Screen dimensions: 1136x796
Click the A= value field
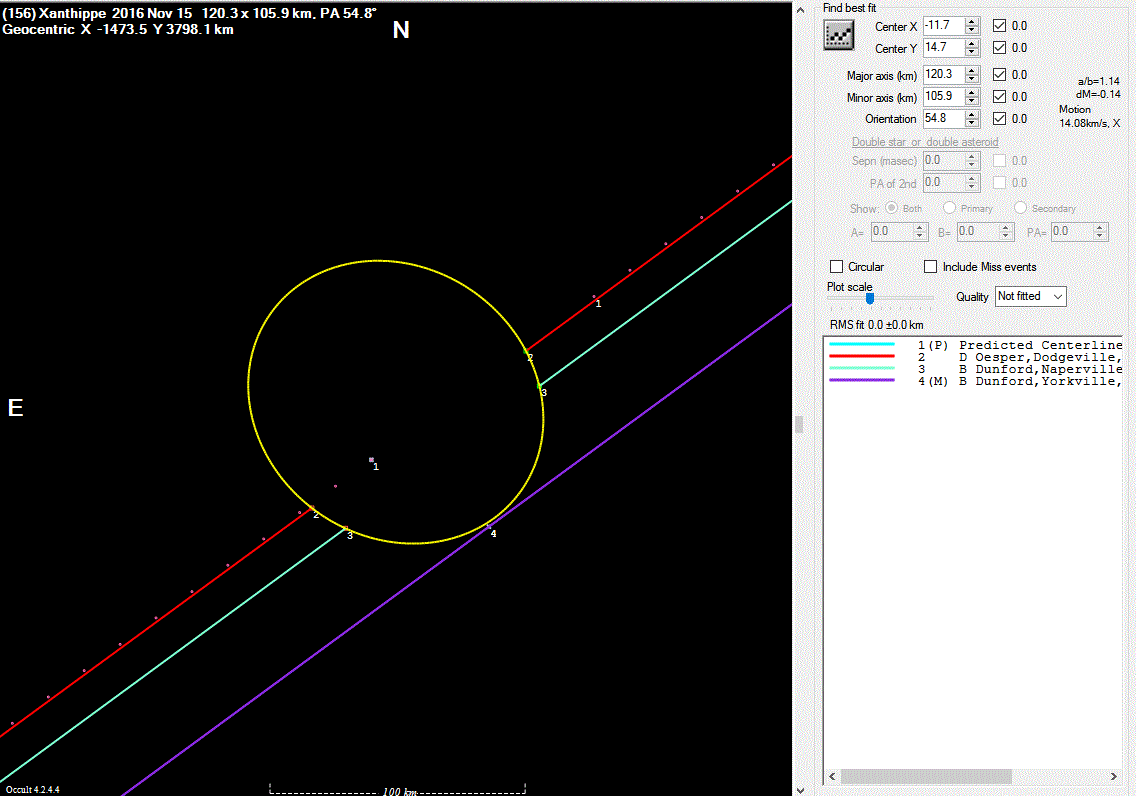point(892,232)
